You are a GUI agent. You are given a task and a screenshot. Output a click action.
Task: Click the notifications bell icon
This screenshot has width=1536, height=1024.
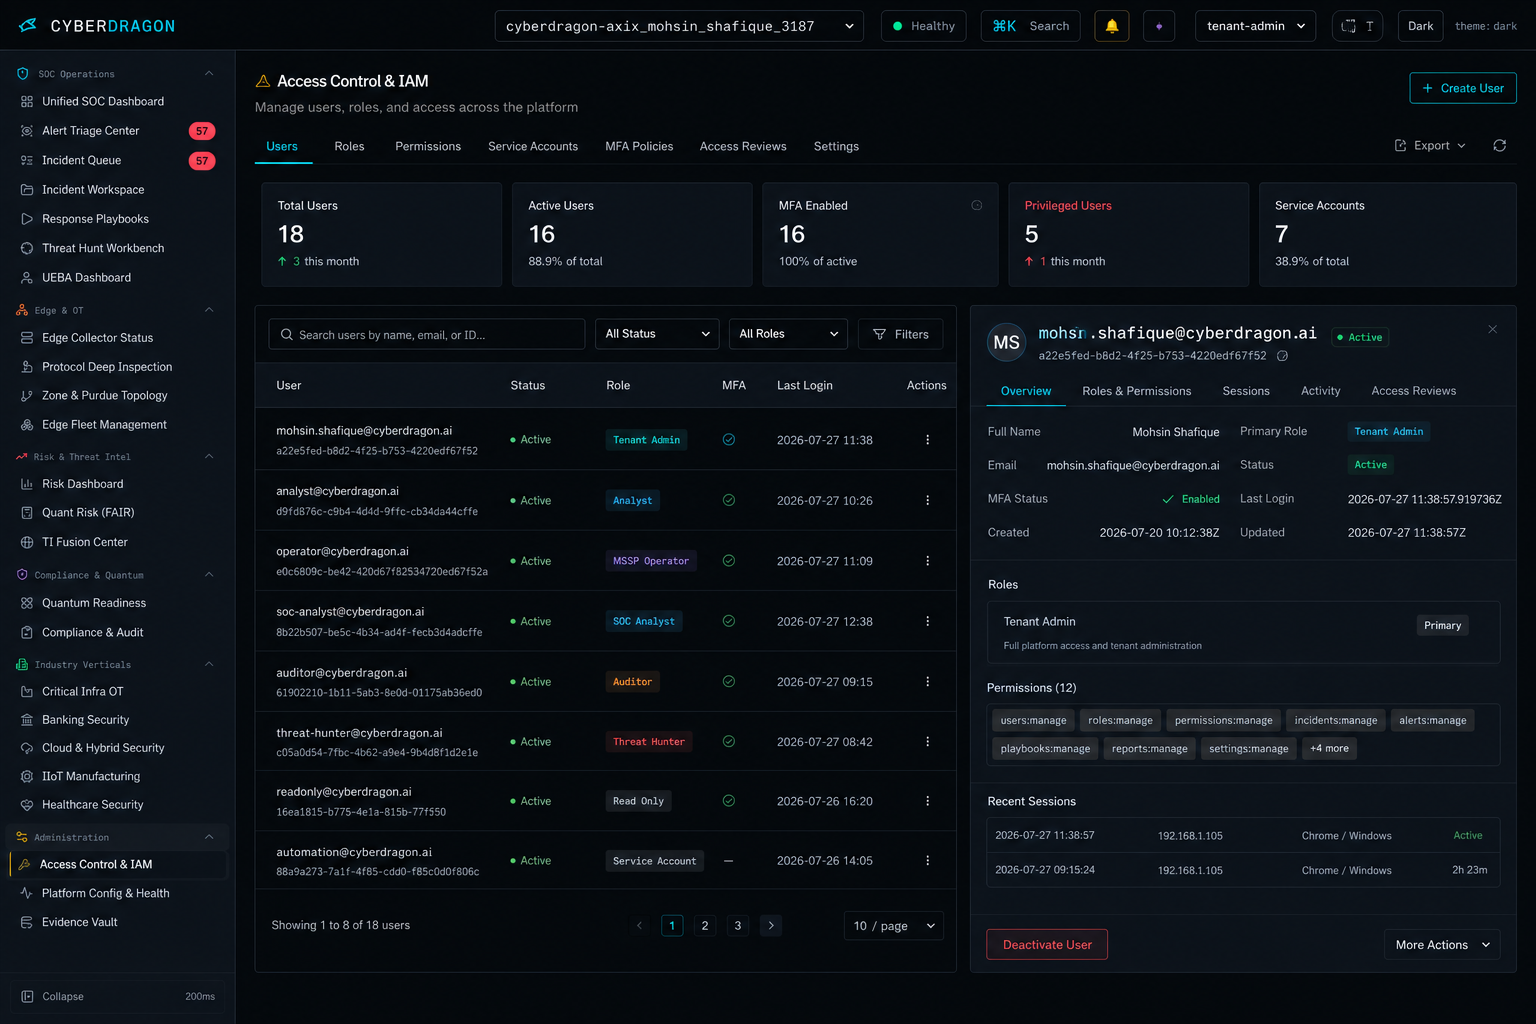click(1112, 26)
